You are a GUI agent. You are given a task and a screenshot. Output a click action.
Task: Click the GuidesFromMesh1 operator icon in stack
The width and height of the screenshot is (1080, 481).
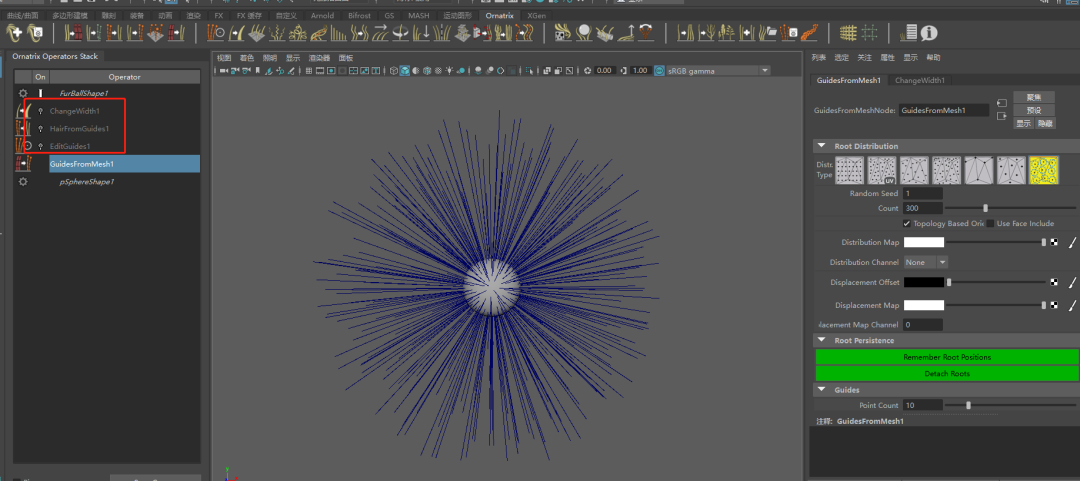coord(23,164)
